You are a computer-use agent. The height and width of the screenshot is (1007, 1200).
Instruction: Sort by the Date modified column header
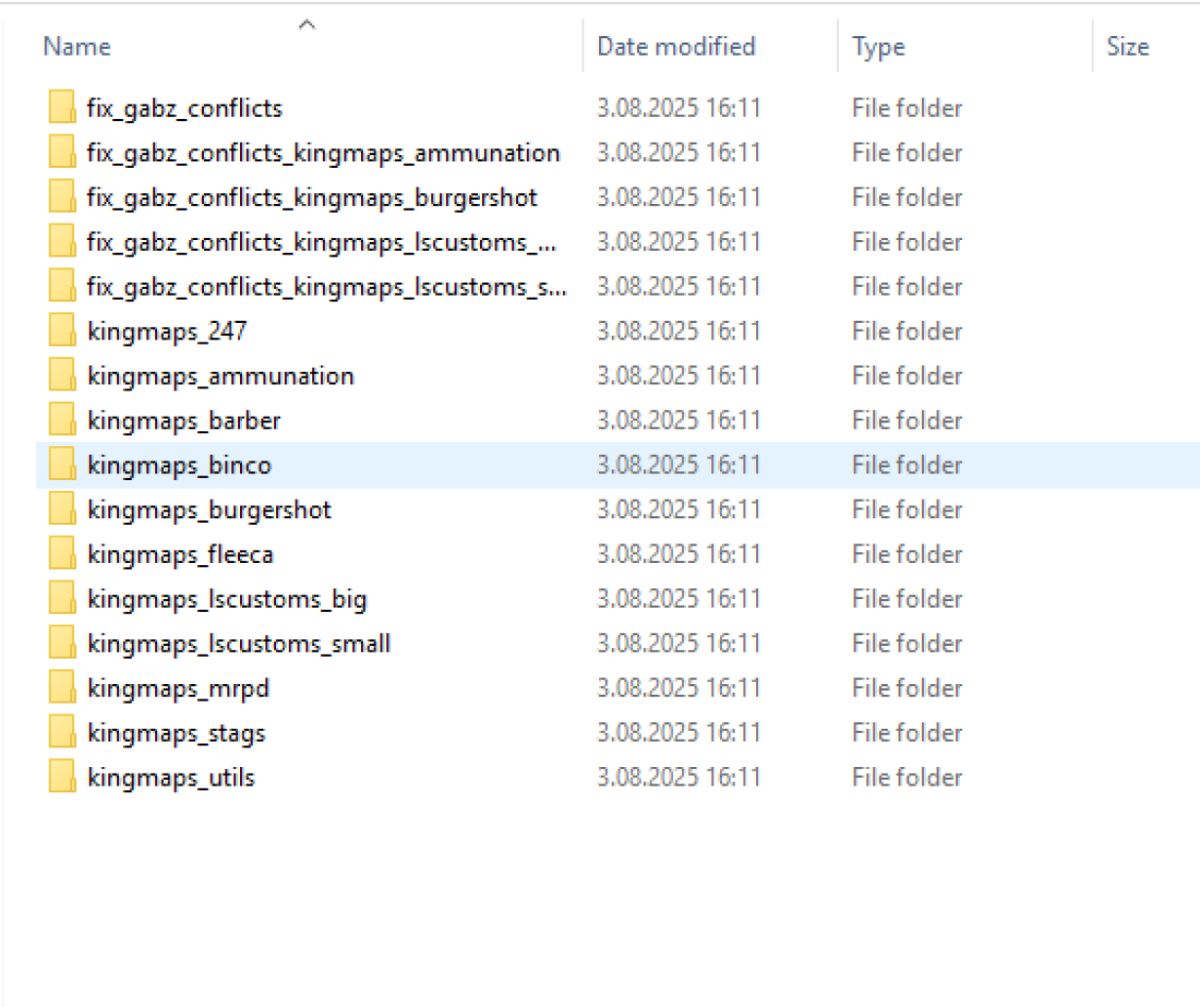pyautogui.click(x=676, y=46)
